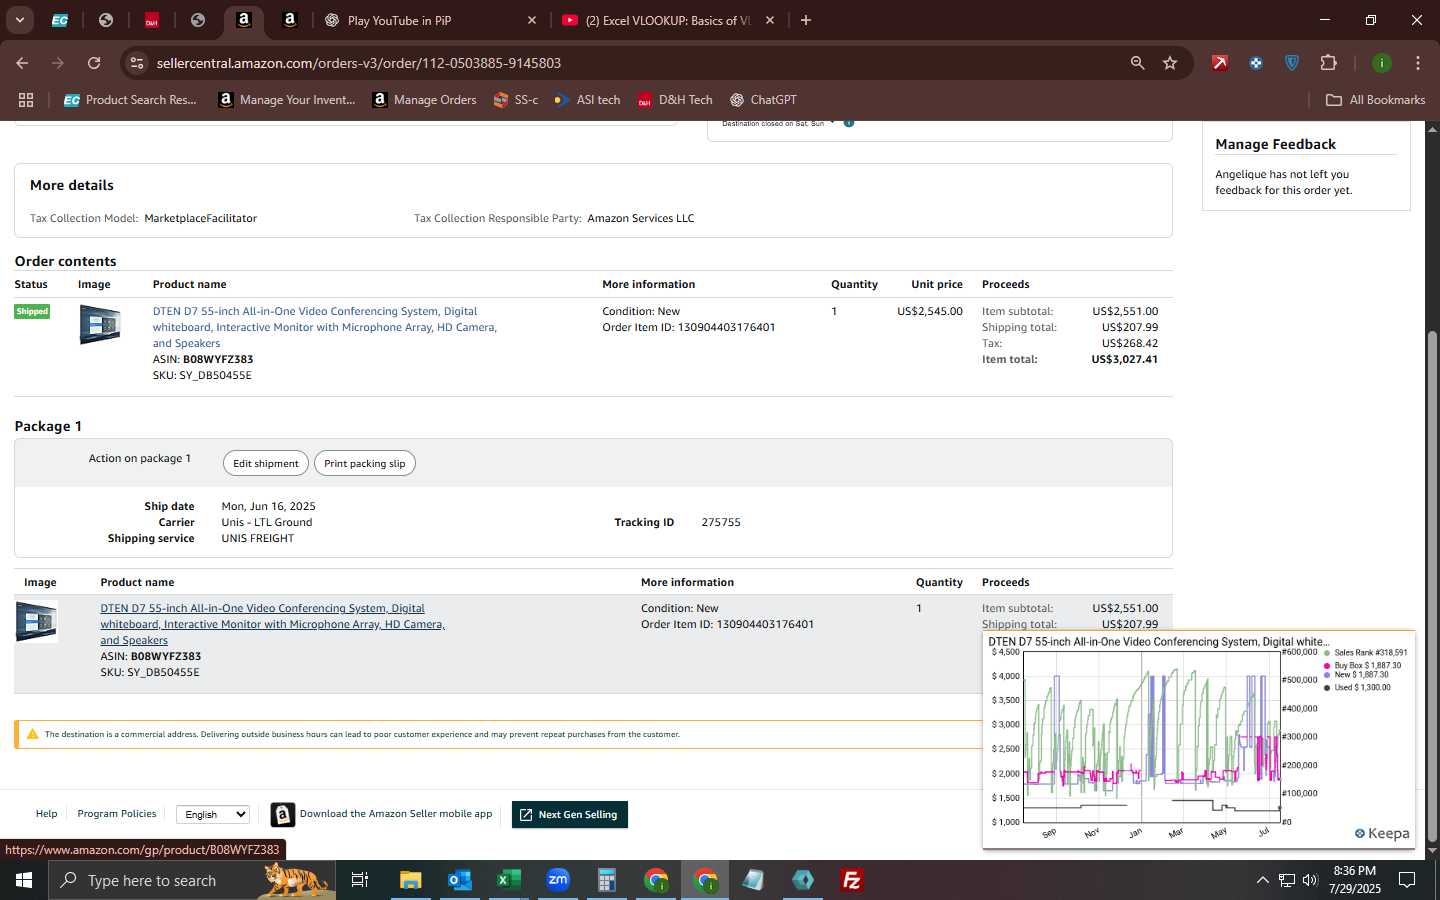The width and height of the screenshot is (1440, 900).
Task: Bookmark this page with the star
Action: [x=1170, y=63]
